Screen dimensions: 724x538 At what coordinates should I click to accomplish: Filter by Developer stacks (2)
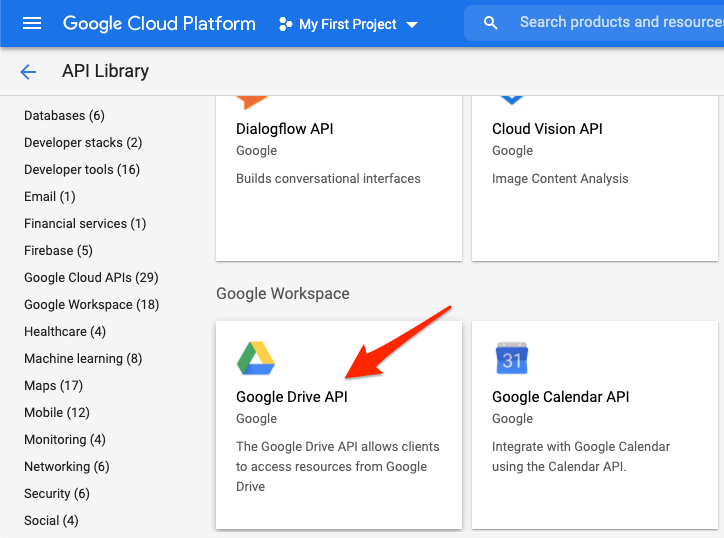83,143
